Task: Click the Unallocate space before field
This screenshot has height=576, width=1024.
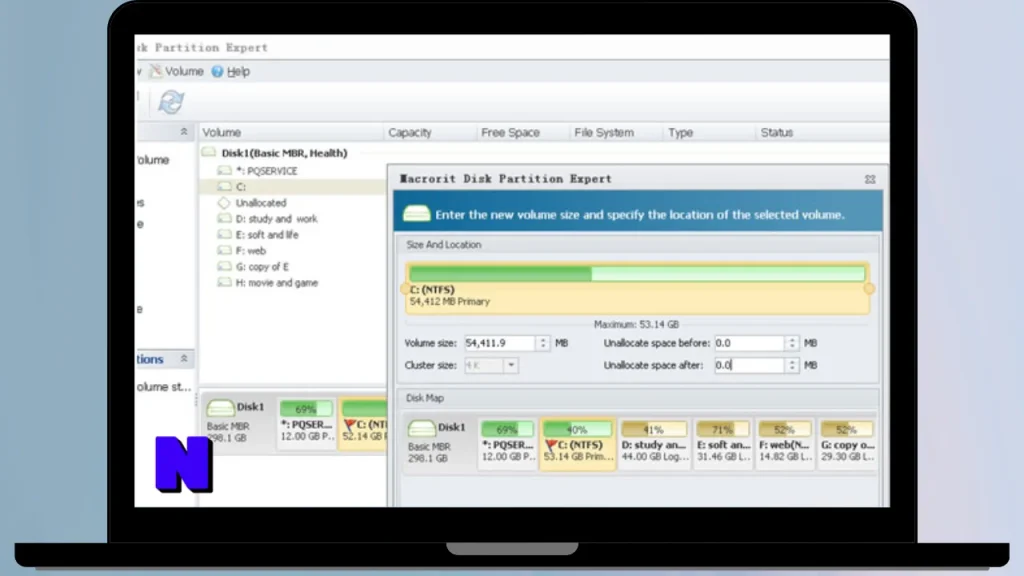Action: click(x=748, y=343)
